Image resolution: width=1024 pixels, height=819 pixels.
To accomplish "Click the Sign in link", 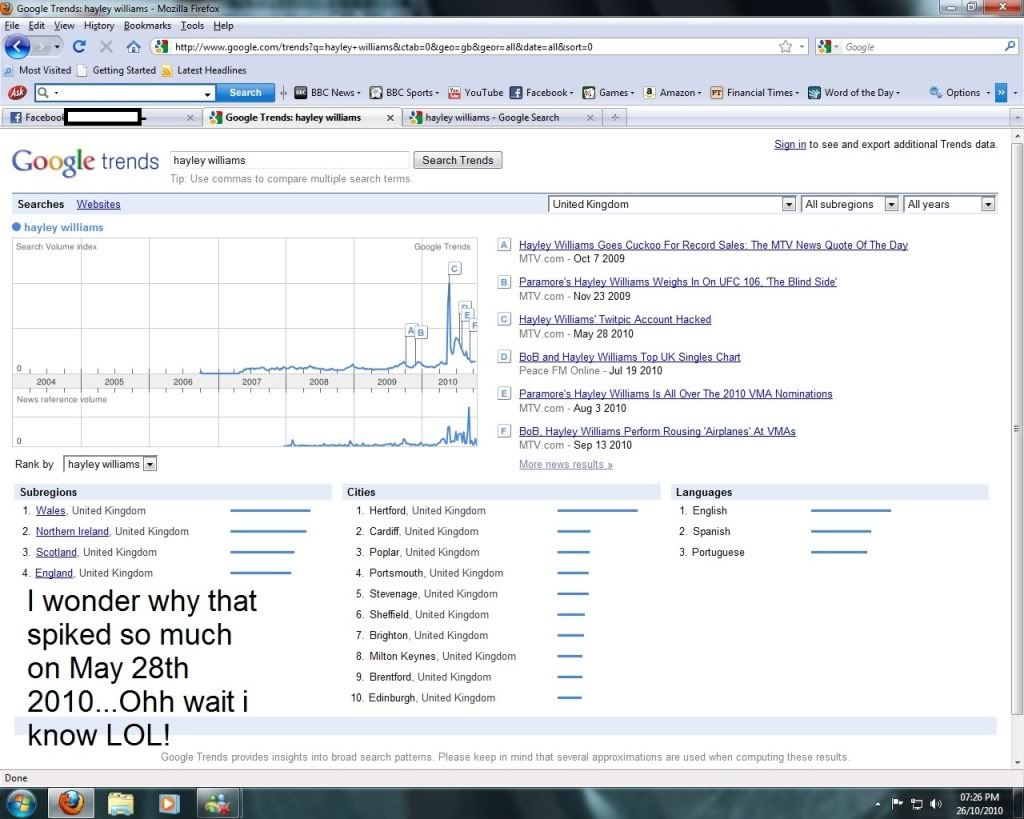I will coord(790,144).
